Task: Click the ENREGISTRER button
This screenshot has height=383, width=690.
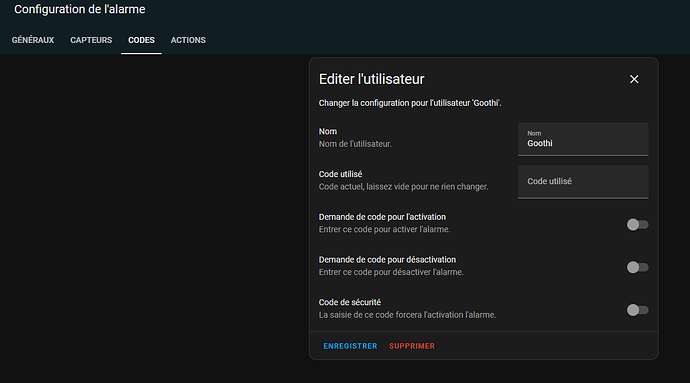Action: coord(350,346)
